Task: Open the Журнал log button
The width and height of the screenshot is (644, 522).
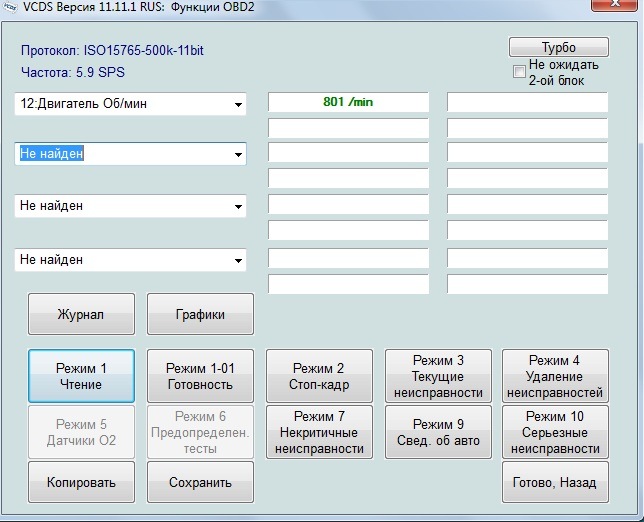Action: click(x=81, y=314)
